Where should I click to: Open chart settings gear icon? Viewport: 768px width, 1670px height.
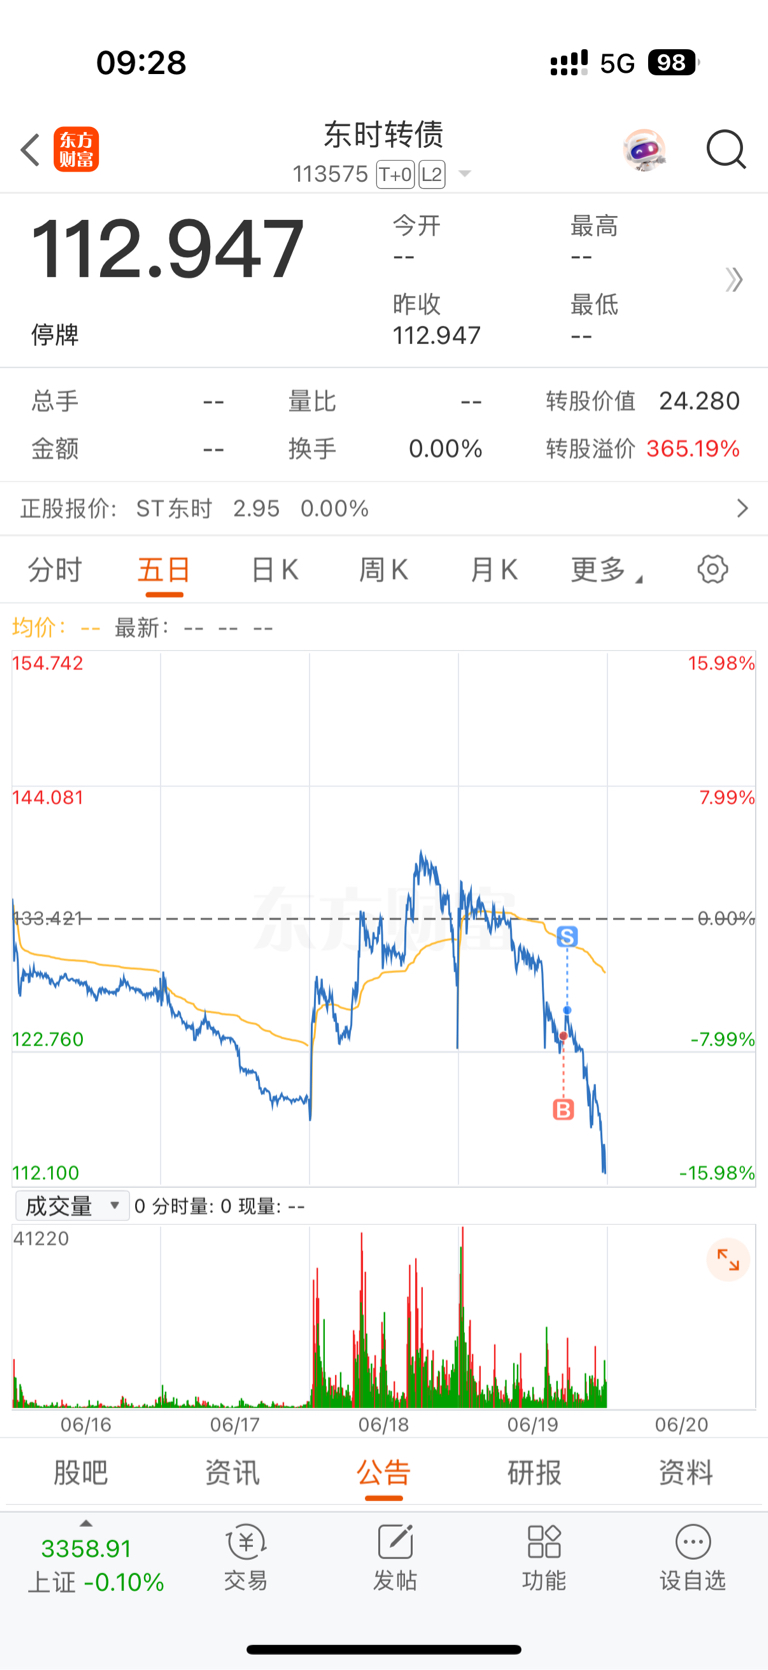712,570
